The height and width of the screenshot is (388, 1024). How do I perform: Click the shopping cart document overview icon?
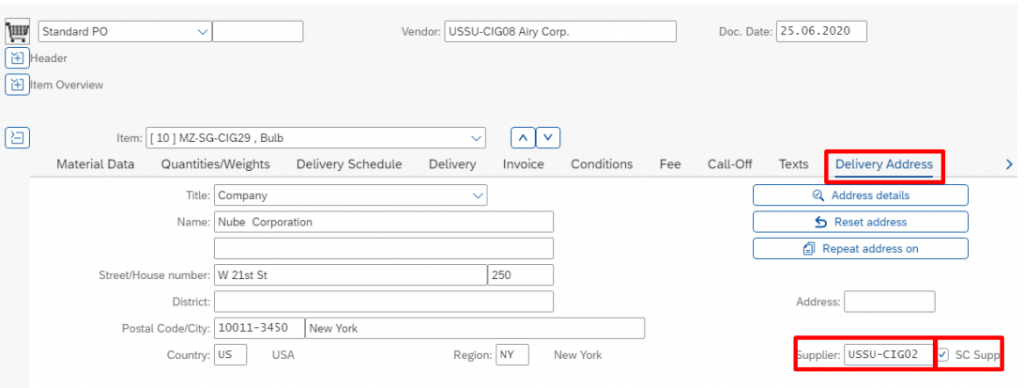(x=17, y=31)
